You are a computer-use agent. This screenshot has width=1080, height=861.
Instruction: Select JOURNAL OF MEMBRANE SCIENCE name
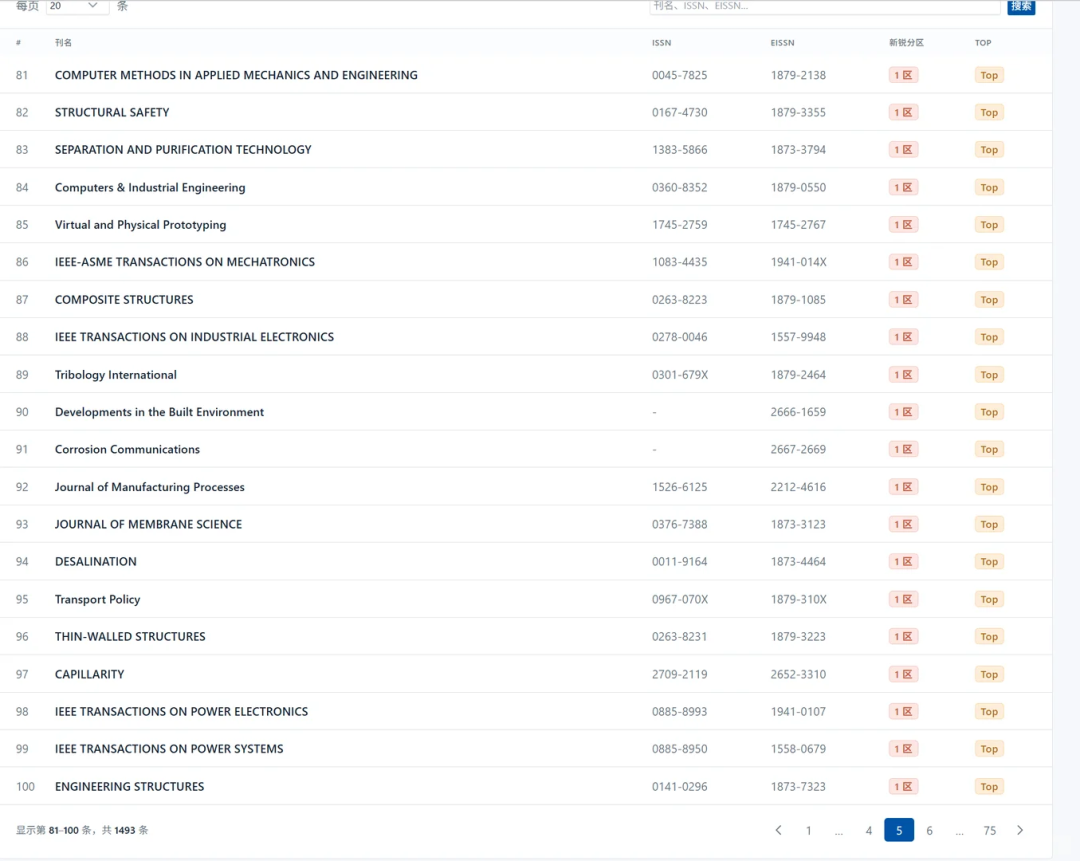click(x=148, y=524)
